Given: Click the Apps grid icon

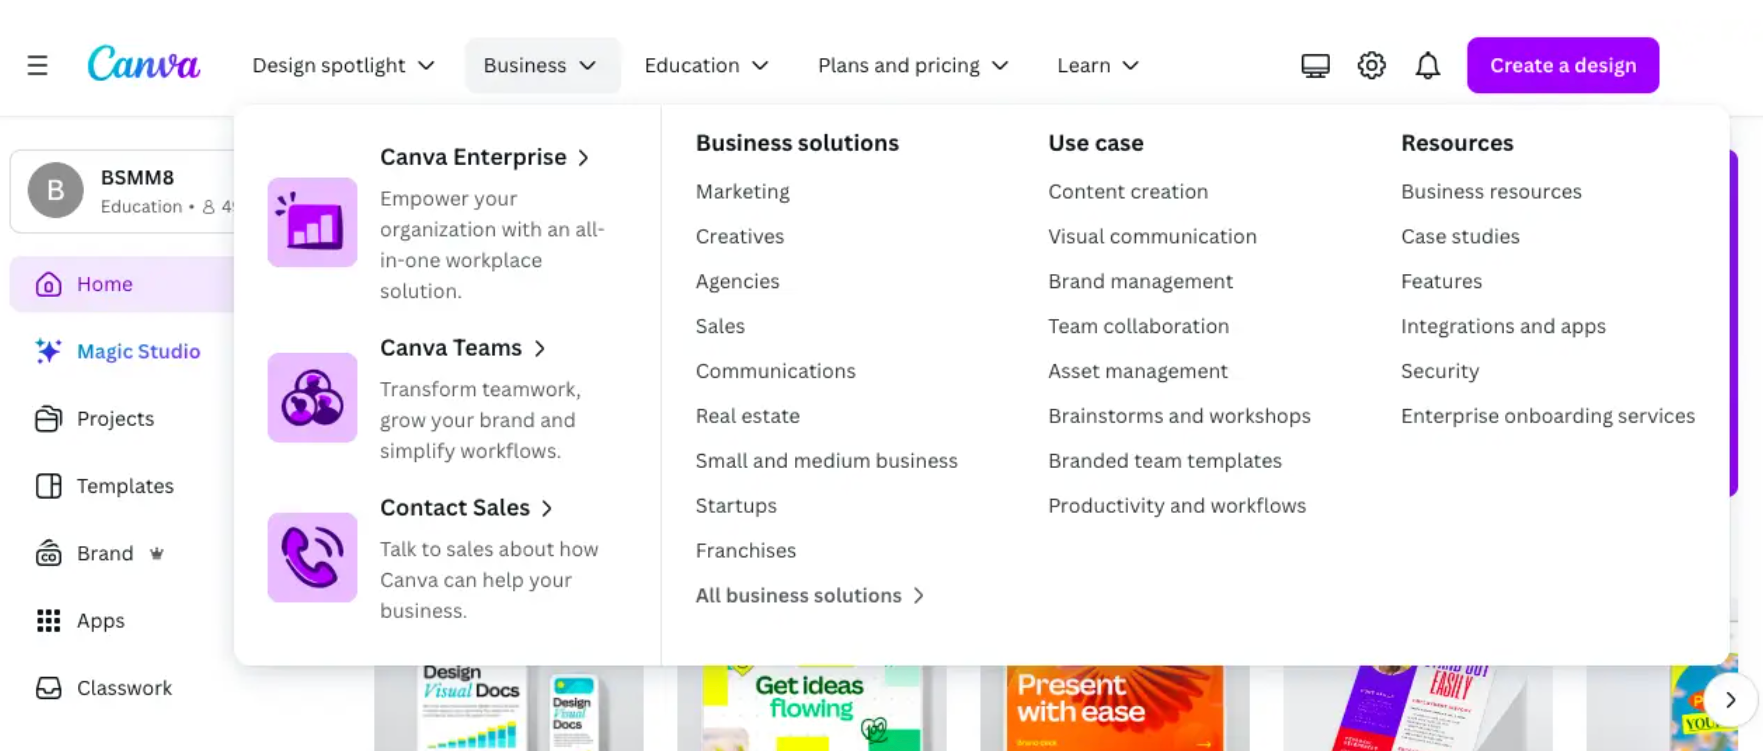Looking at the screenshot, I should coord(48,621).
